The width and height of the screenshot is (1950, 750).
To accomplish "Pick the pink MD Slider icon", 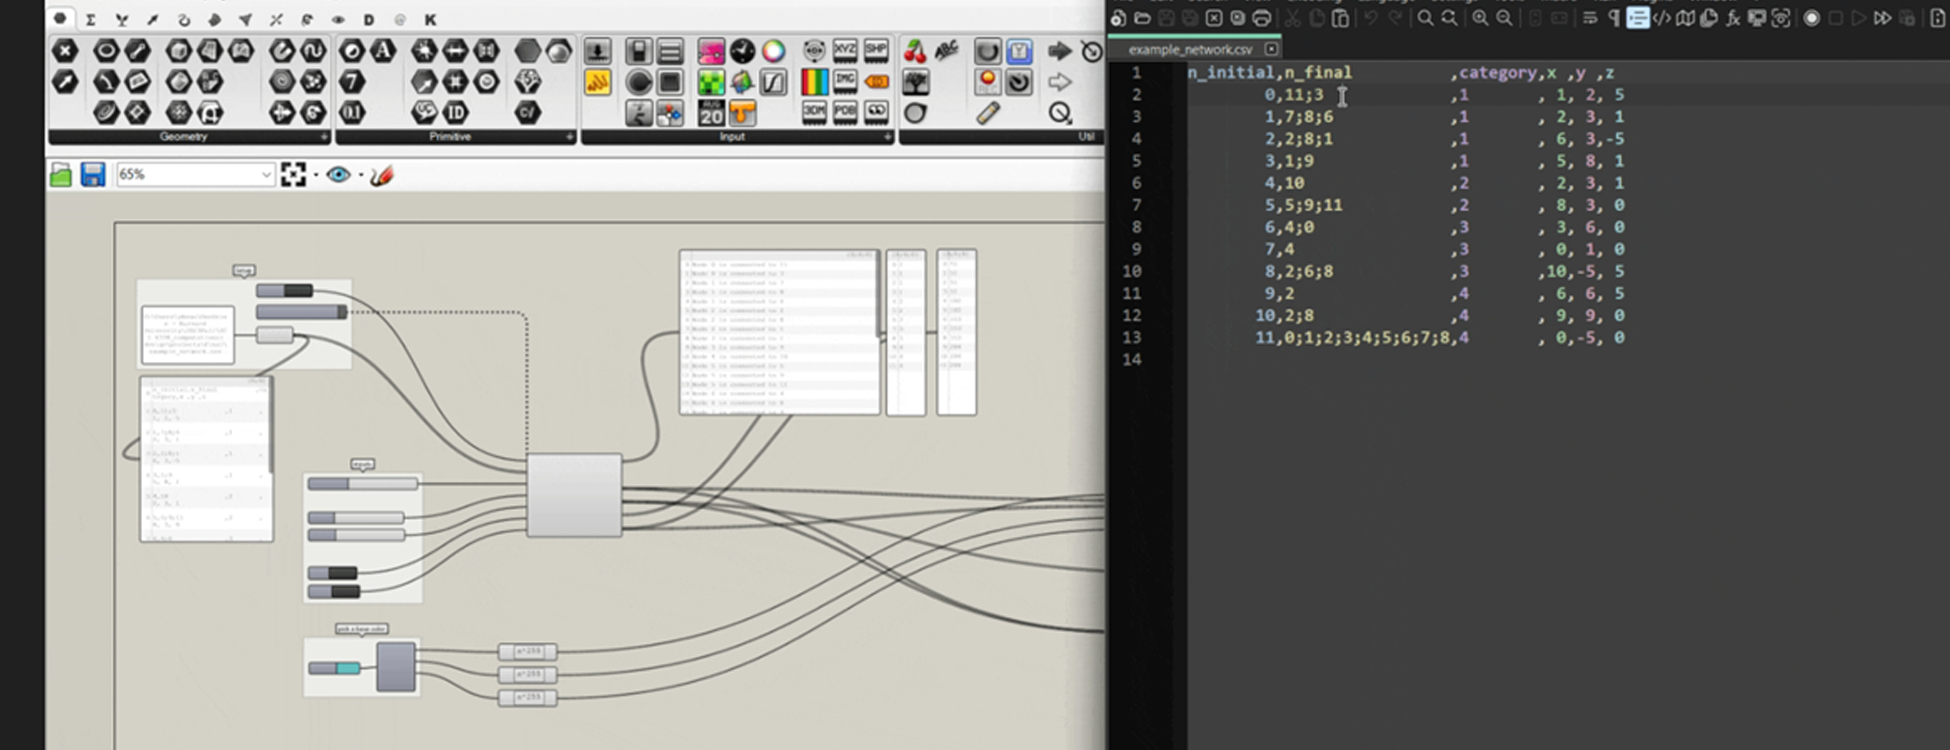I will (711, 51).
